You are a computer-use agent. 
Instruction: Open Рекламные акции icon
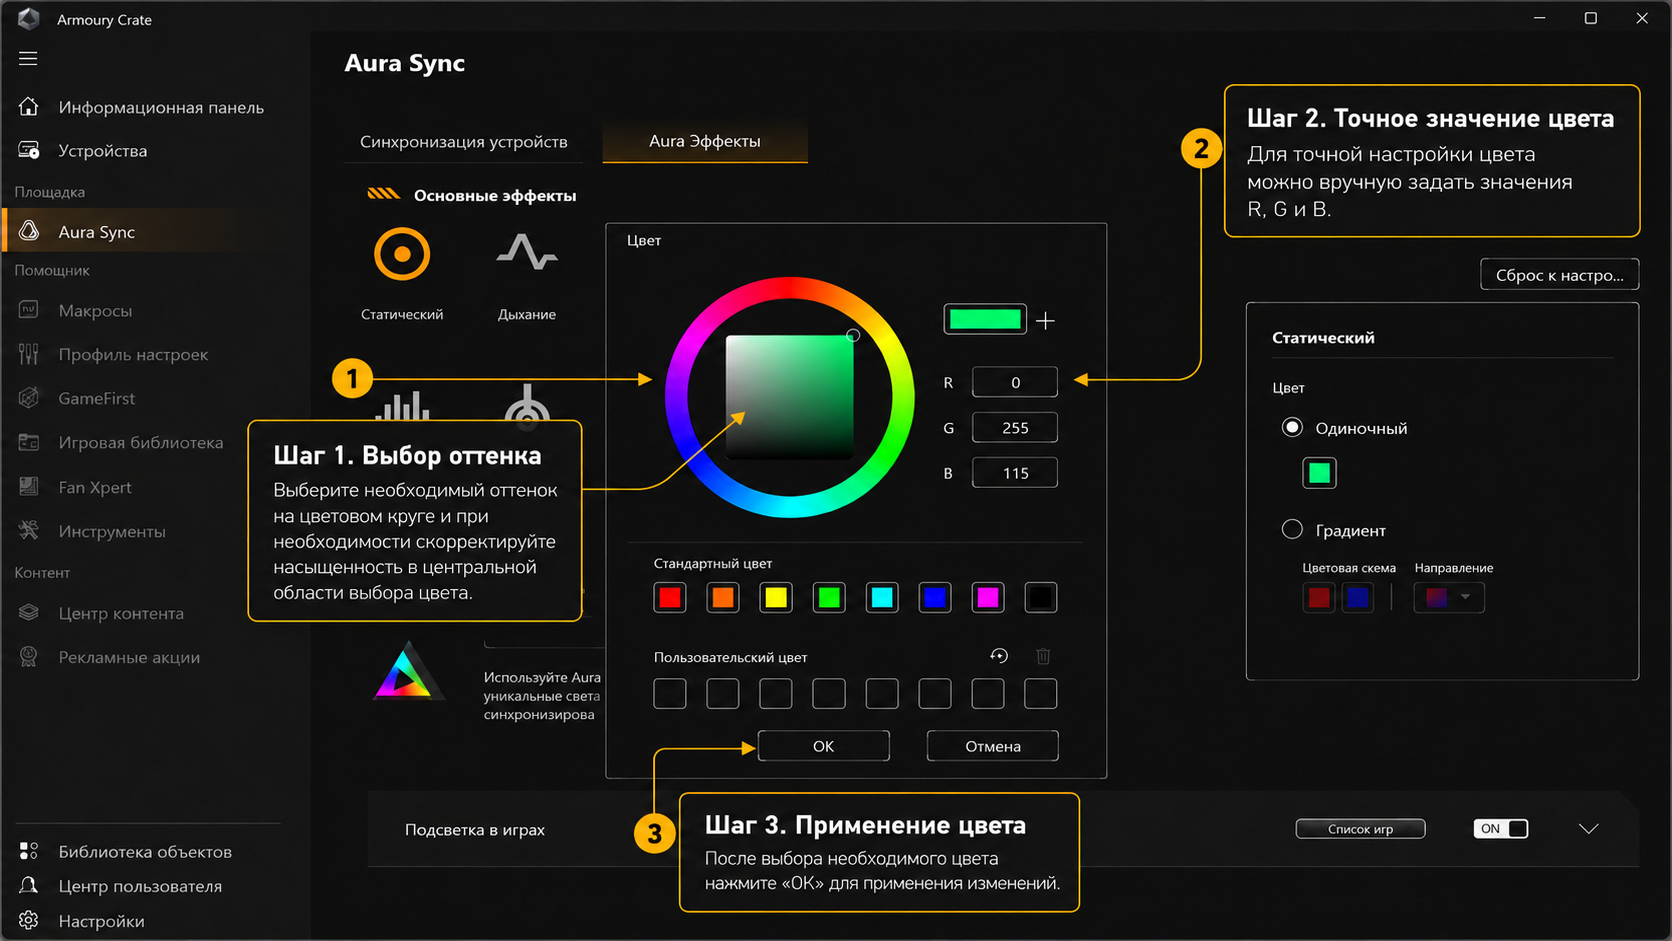29,657
